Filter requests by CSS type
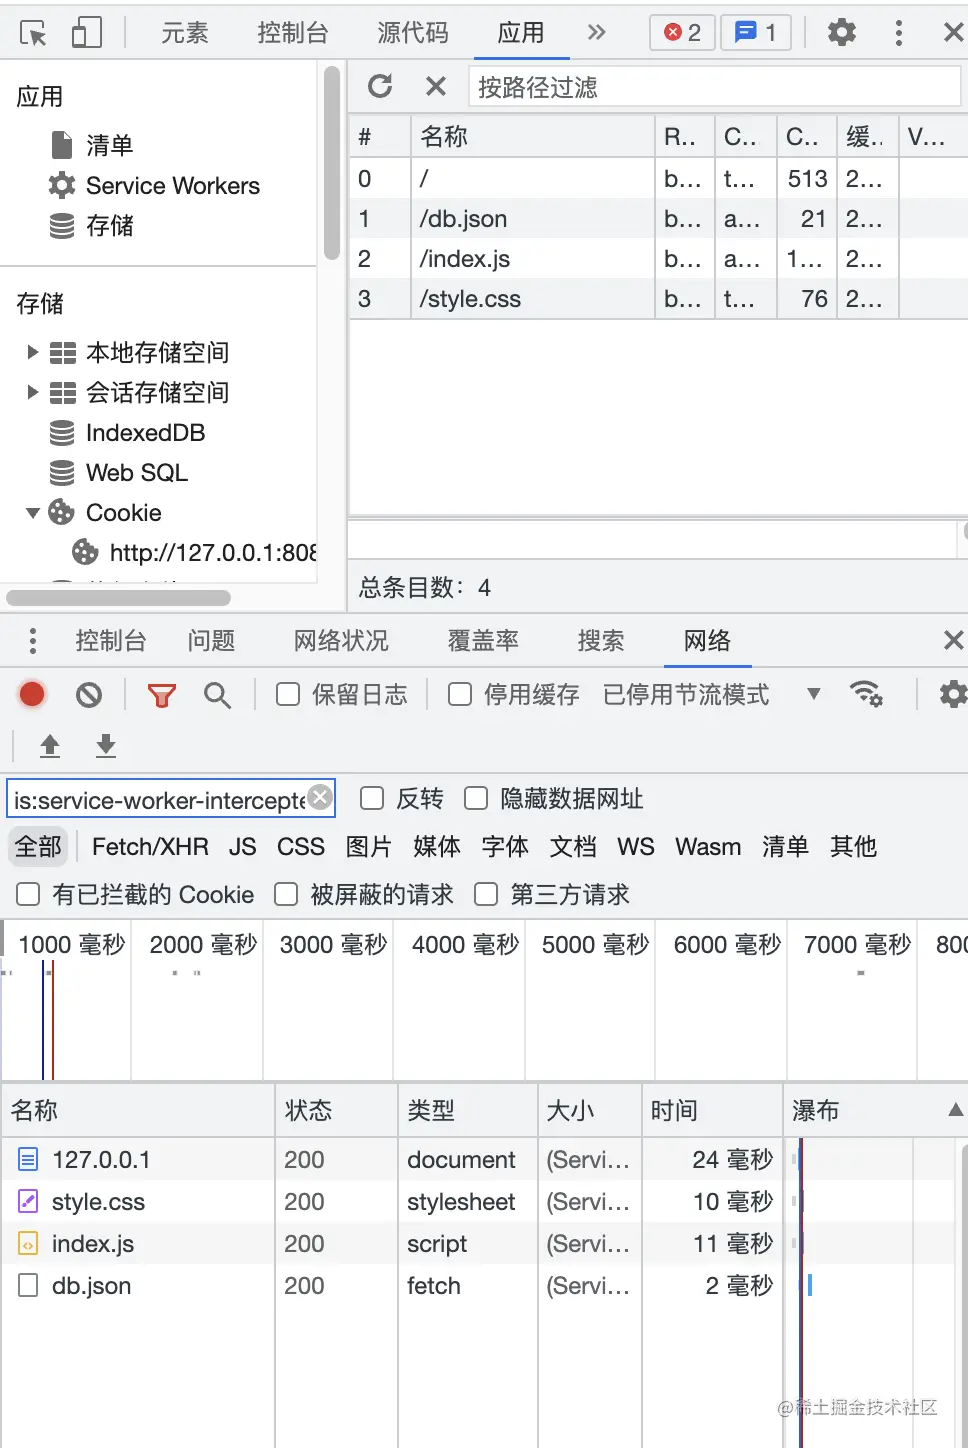Screen dimensions: 968x1448 pos(301,846)
